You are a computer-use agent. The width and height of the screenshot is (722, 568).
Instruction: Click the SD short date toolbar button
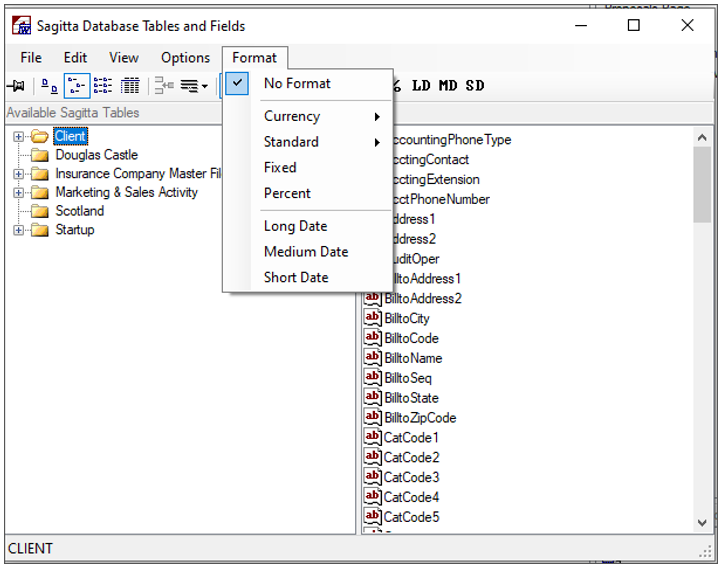coord(474,86)
